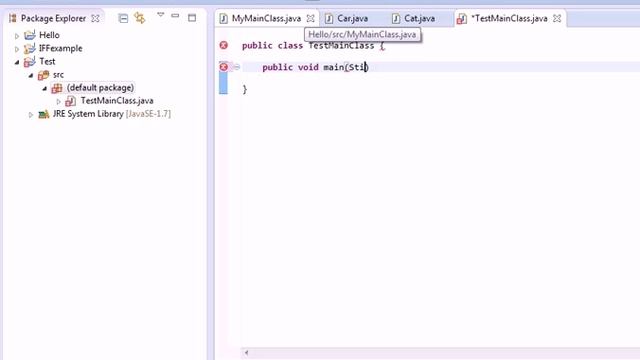Open Package Explorer View Menu arrow
The width and height of the screenshot is (640, 360).
click(160, 15)
